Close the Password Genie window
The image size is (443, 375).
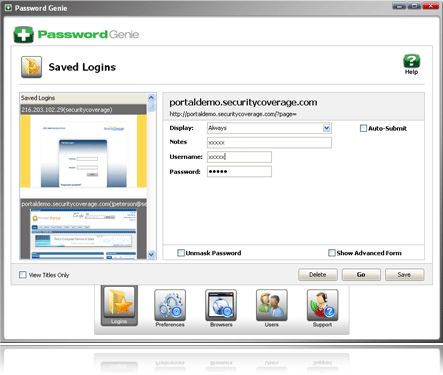(x=430, y=6)
